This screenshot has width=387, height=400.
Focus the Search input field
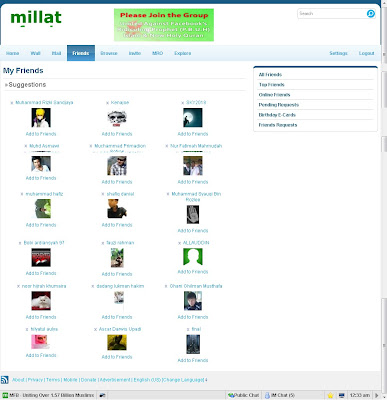pyautogui.click(x=332, y=14)
